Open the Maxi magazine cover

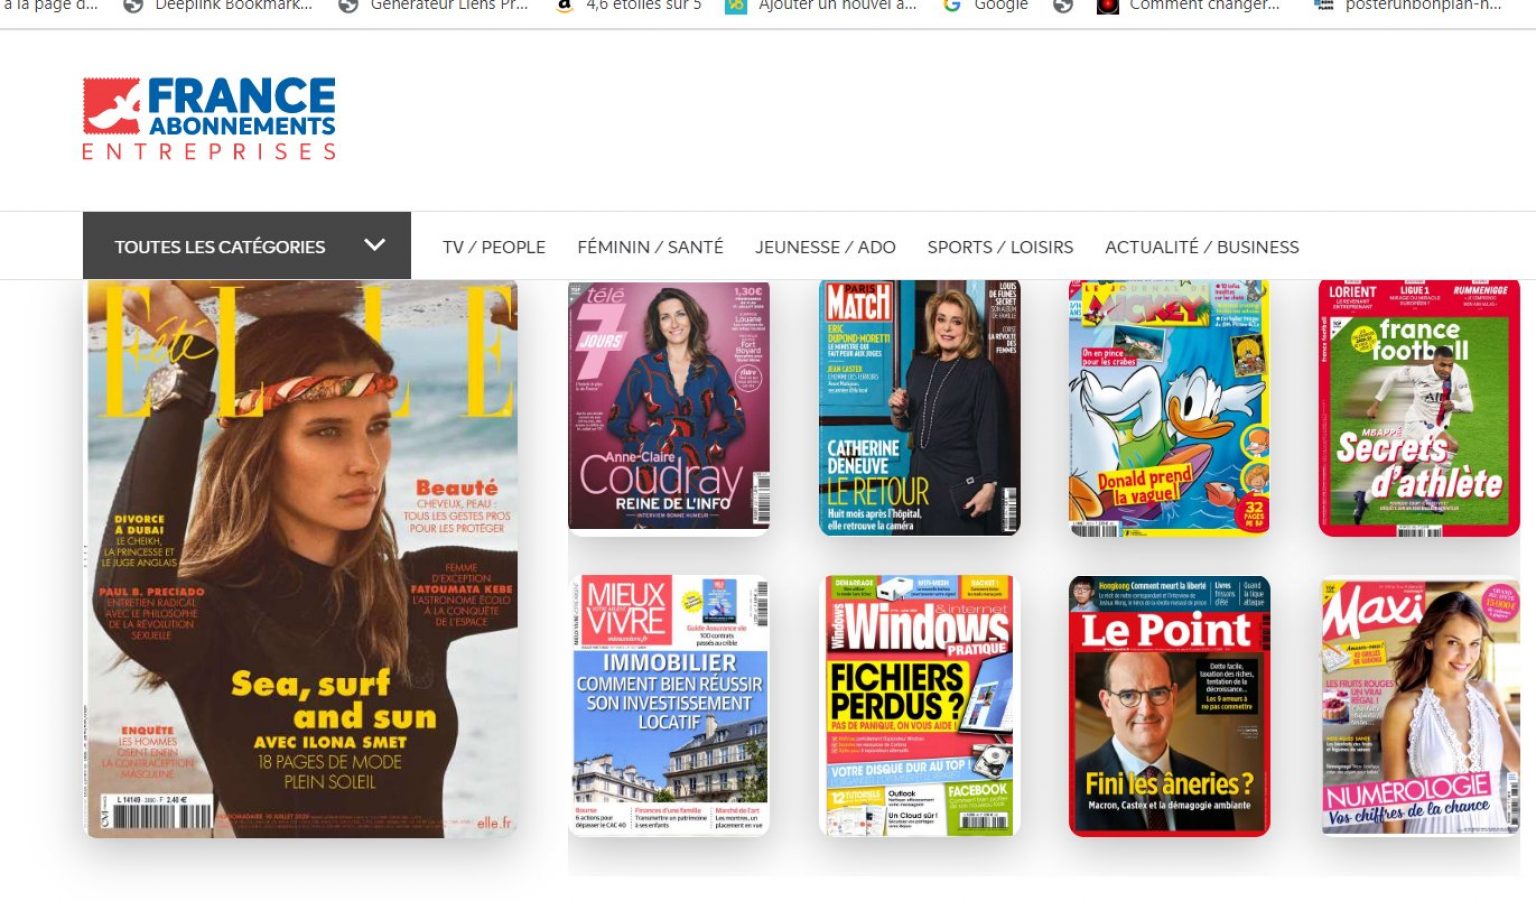click(1420, 706)
